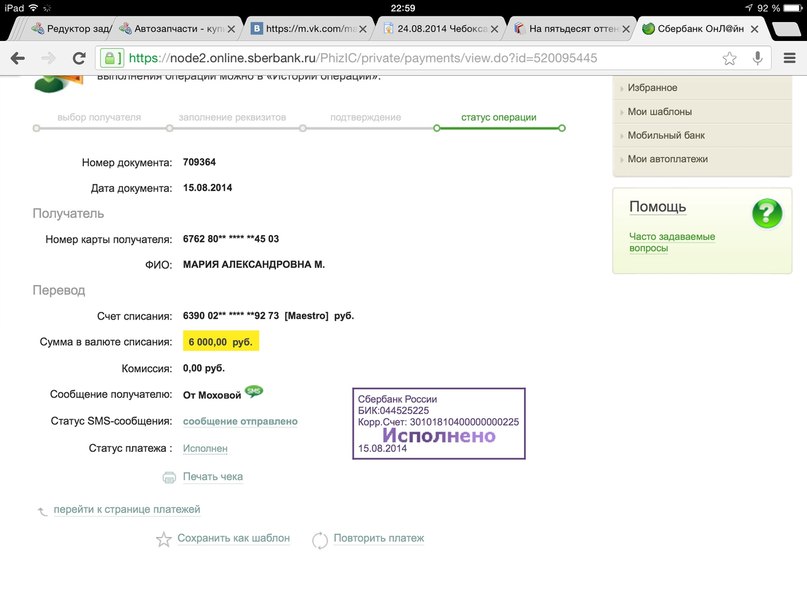Viewport: 807px width, 605px height.
Task: Reload the page with the refresh icon
Action: pos(79,58)
